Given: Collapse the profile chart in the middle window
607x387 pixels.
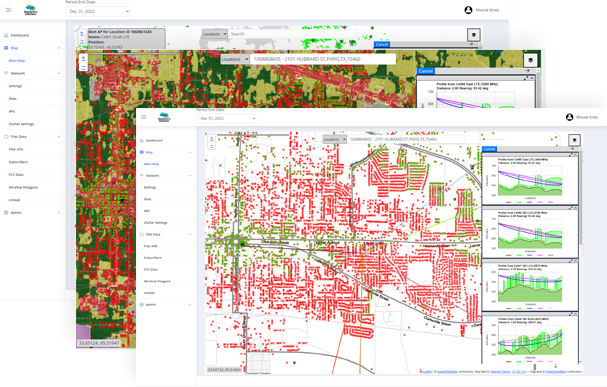Looking at the screenshot, I should coord(532,78).
